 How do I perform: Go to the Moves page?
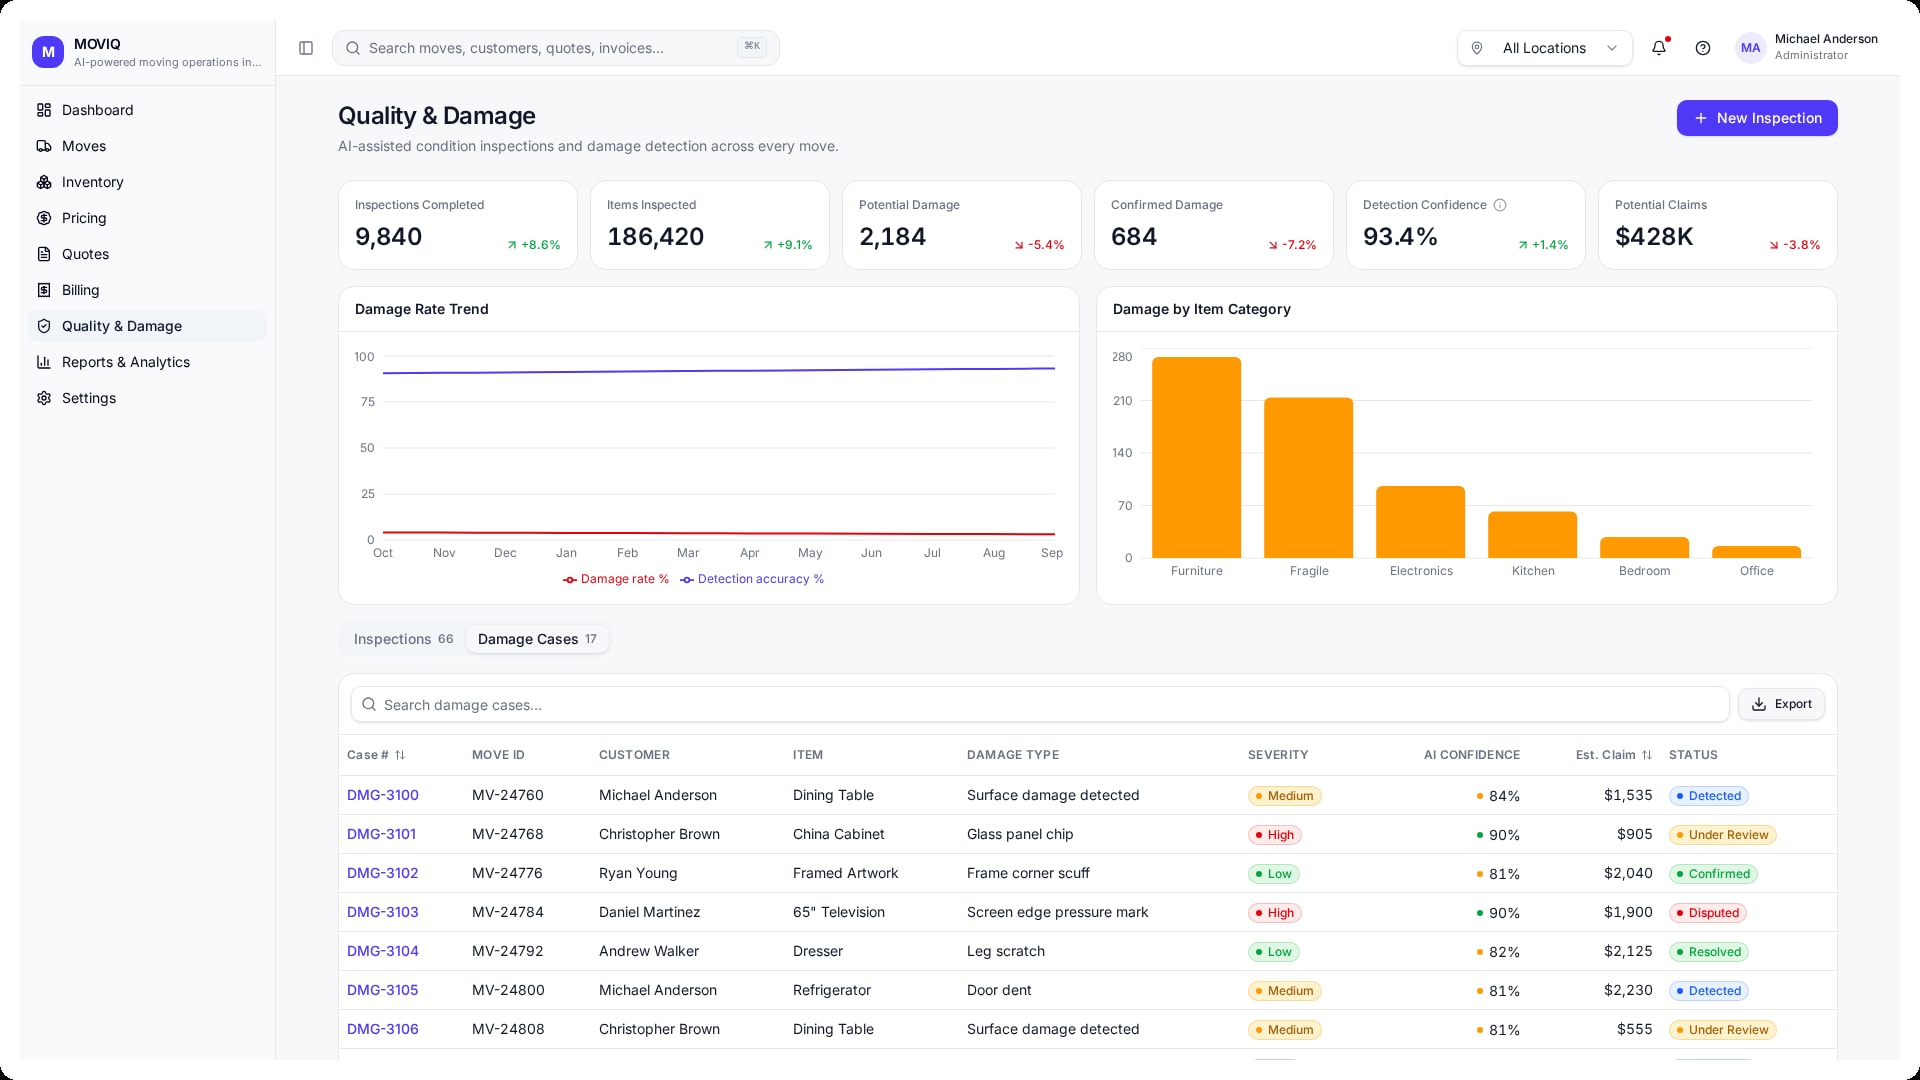147,146
